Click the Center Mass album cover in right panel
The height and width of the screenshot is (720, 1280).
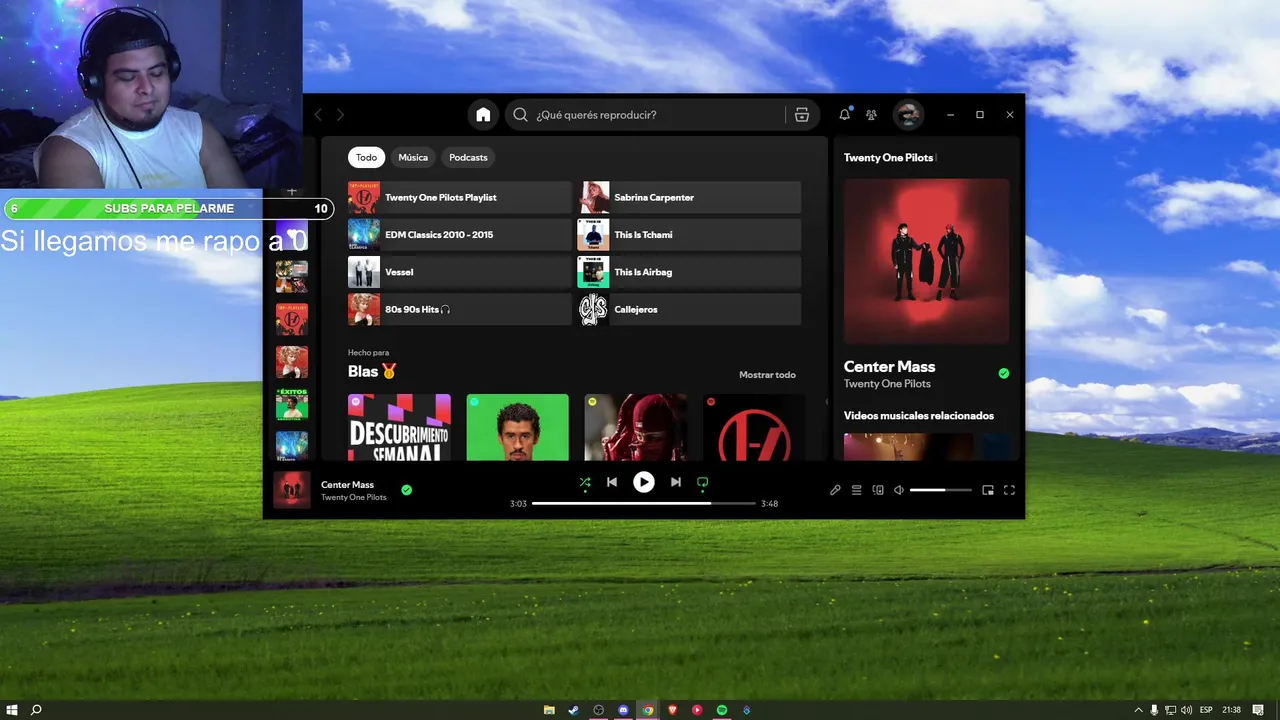(926, 261)
